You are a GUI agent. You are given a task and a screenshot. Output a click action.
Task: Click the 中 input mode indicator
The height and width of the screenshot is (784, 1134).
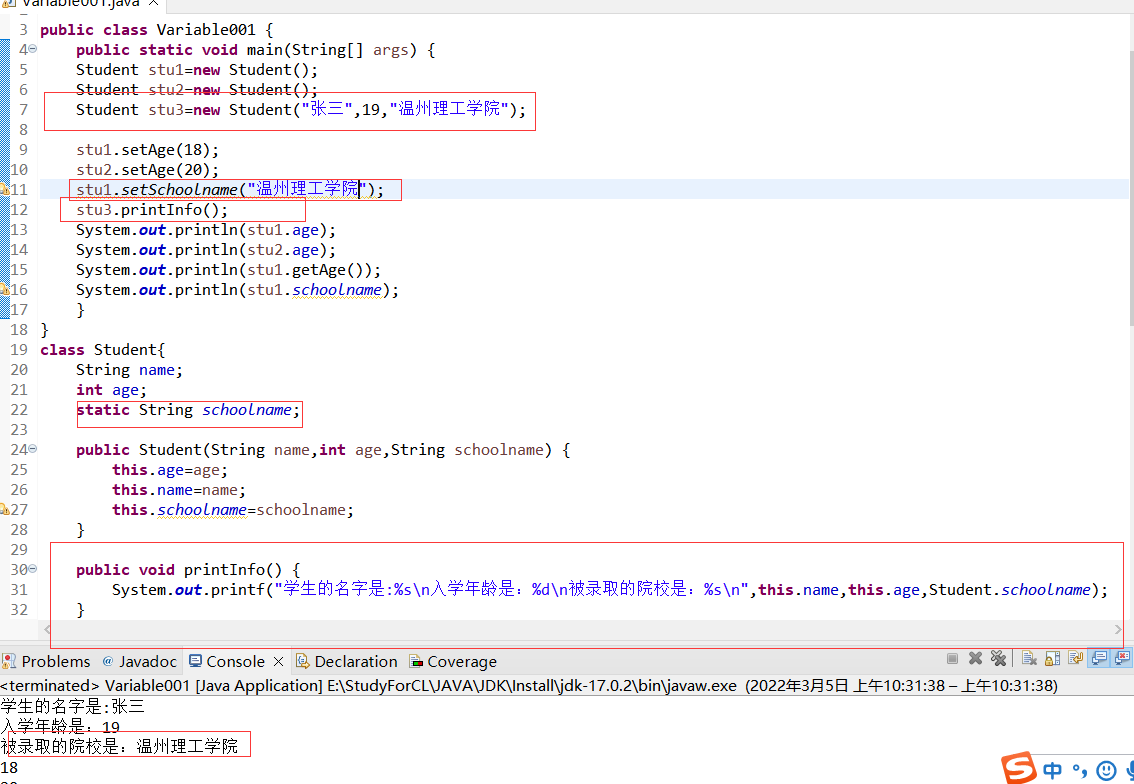click(x=1052, y=770)
